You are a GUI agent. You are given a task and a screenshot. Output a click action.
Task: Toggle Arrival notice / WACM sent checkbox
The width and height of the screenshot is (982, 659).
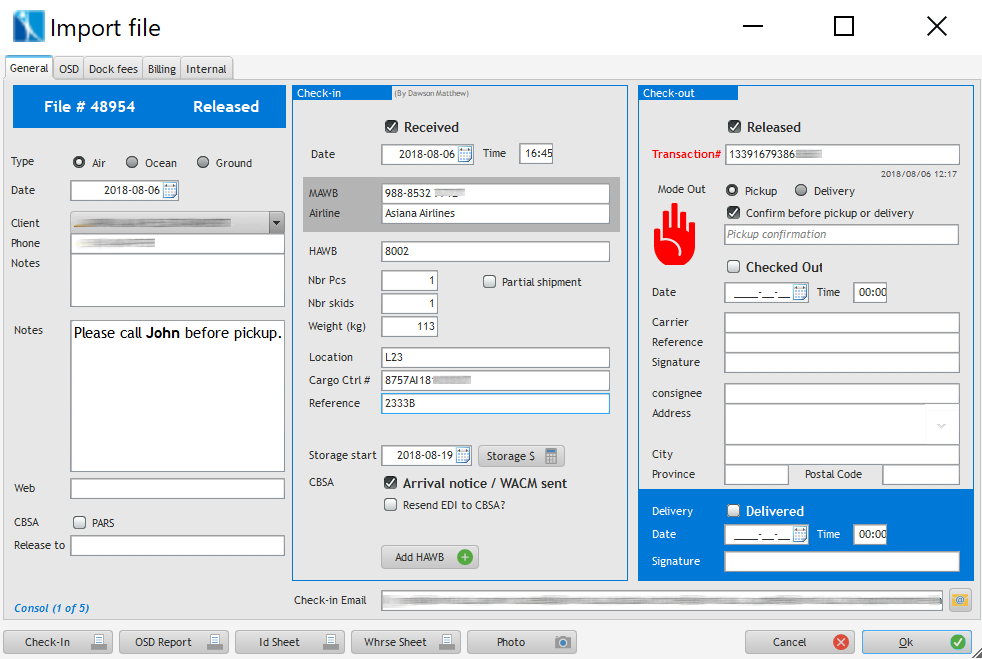point(390,482)
